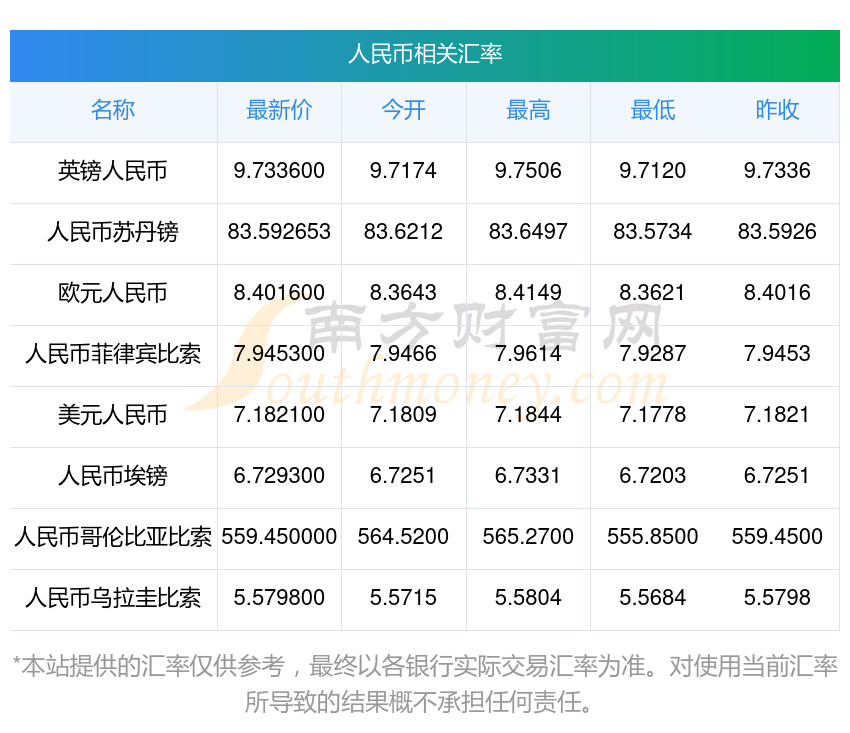850x733 pixels.
Task: Click high value 83.6497
Action: [528, 232]
